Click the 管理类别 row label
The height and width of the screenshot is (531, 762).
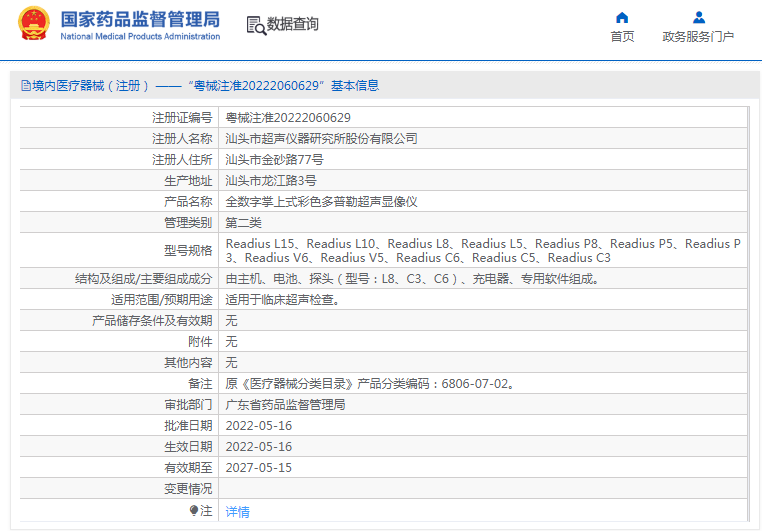point(188,223)
